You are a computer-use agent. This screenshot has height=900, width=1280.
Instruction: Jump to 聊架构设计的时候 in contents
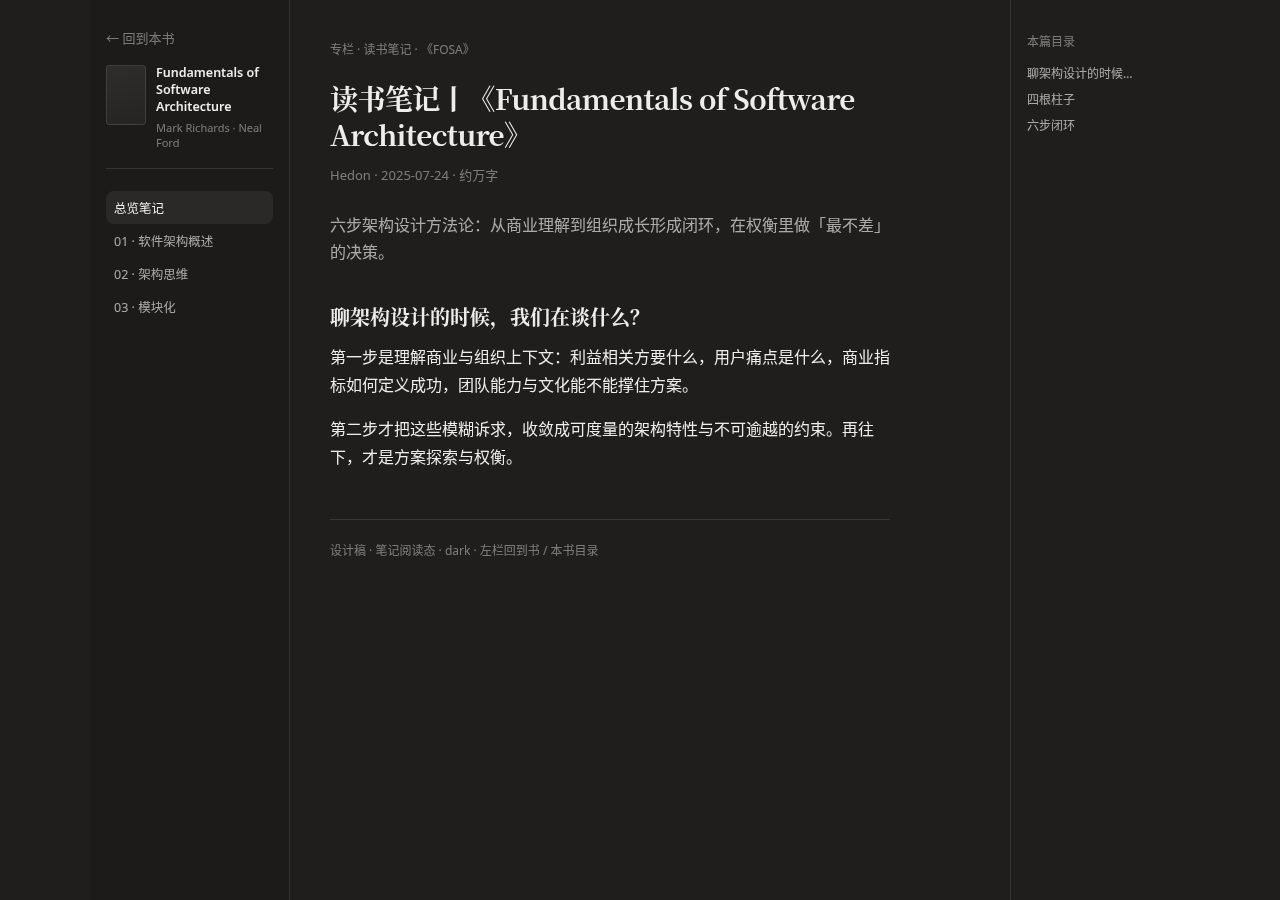(1079, 73)
